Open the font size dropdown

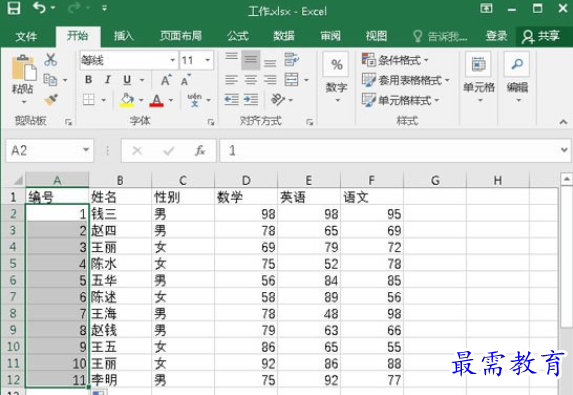(207, 60)
